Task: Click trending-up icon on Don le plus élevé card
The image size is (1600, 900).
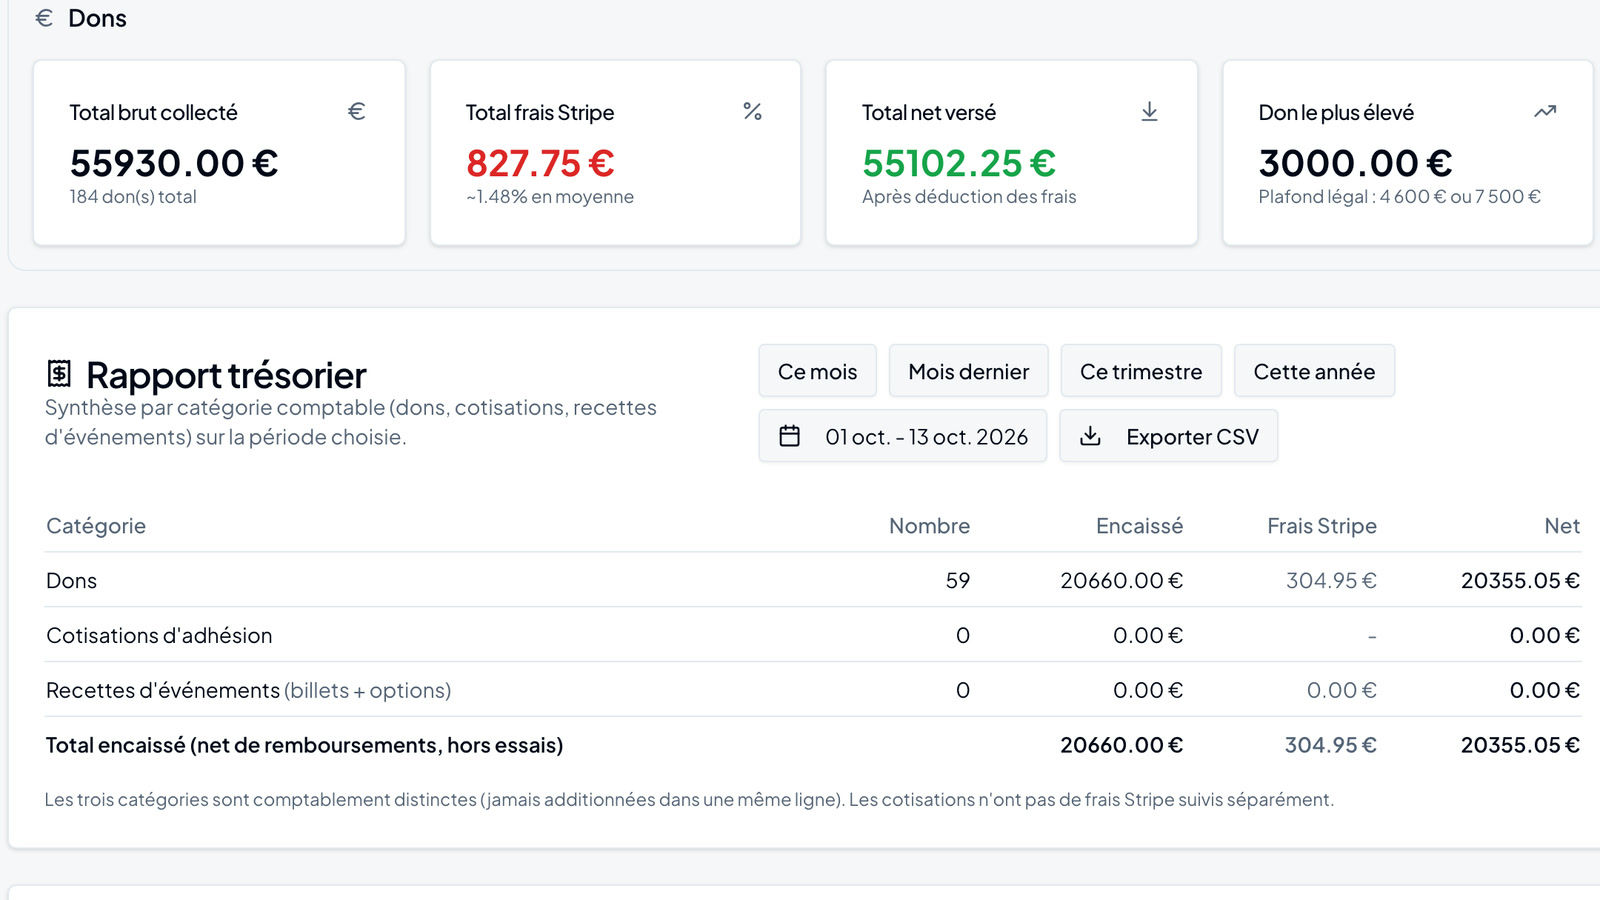Action: point(1545,111)
